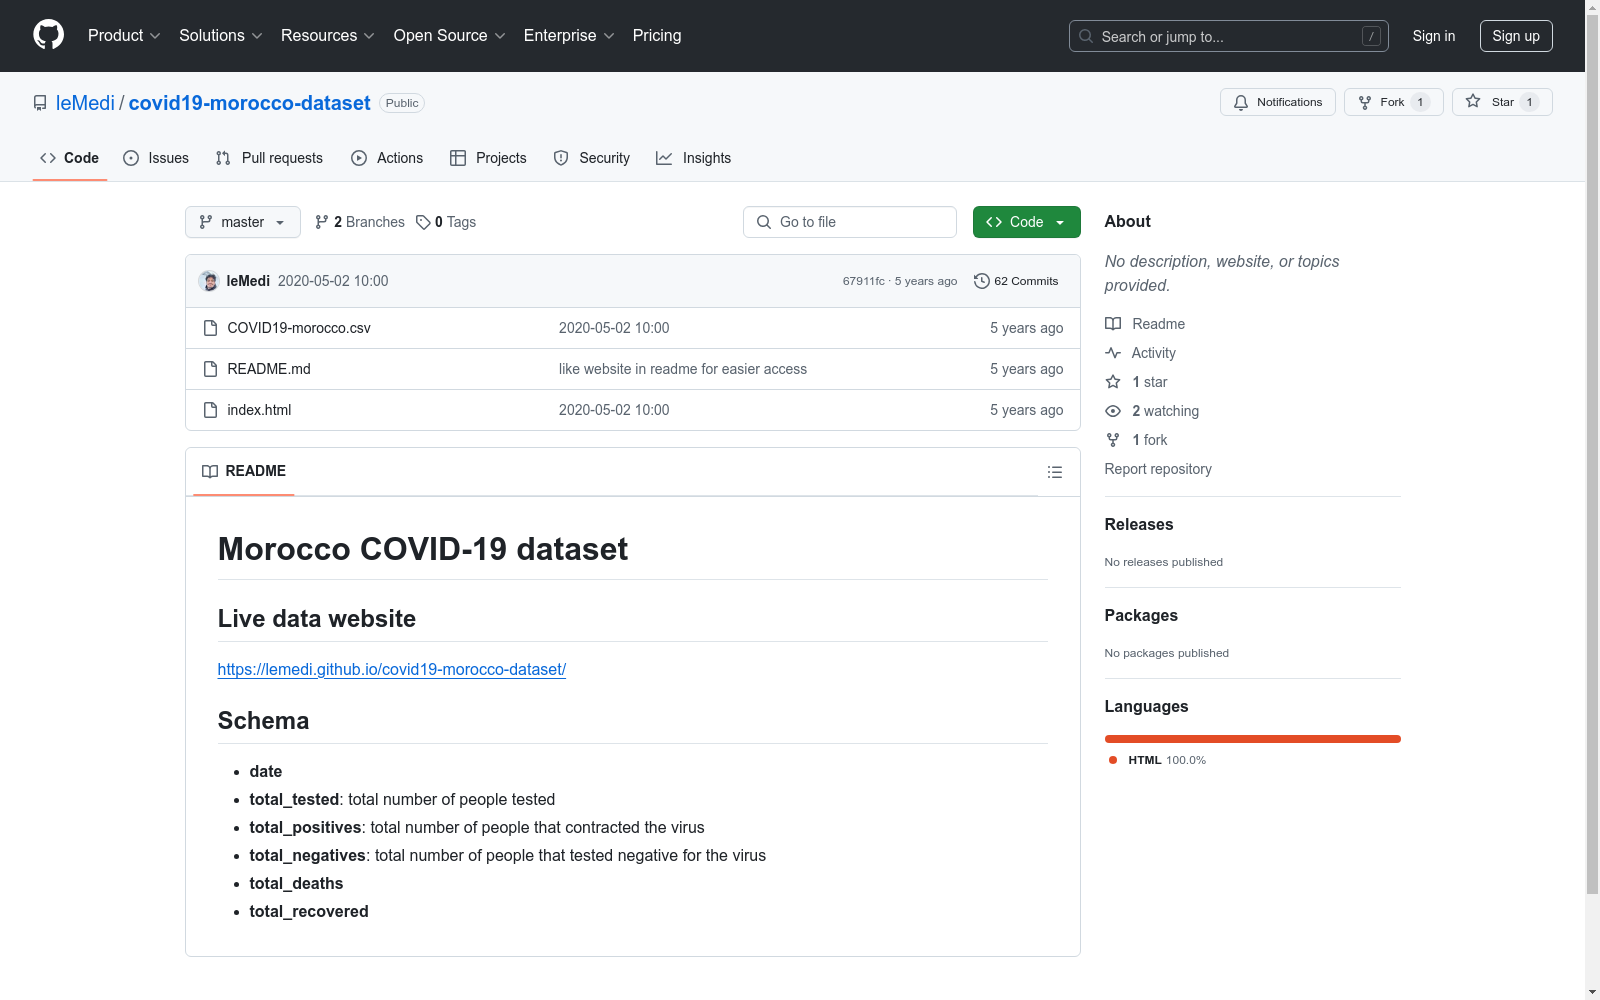Click the HTML language color dot
This screenshot has width=1600, height=1000.
coord(1113,760)
